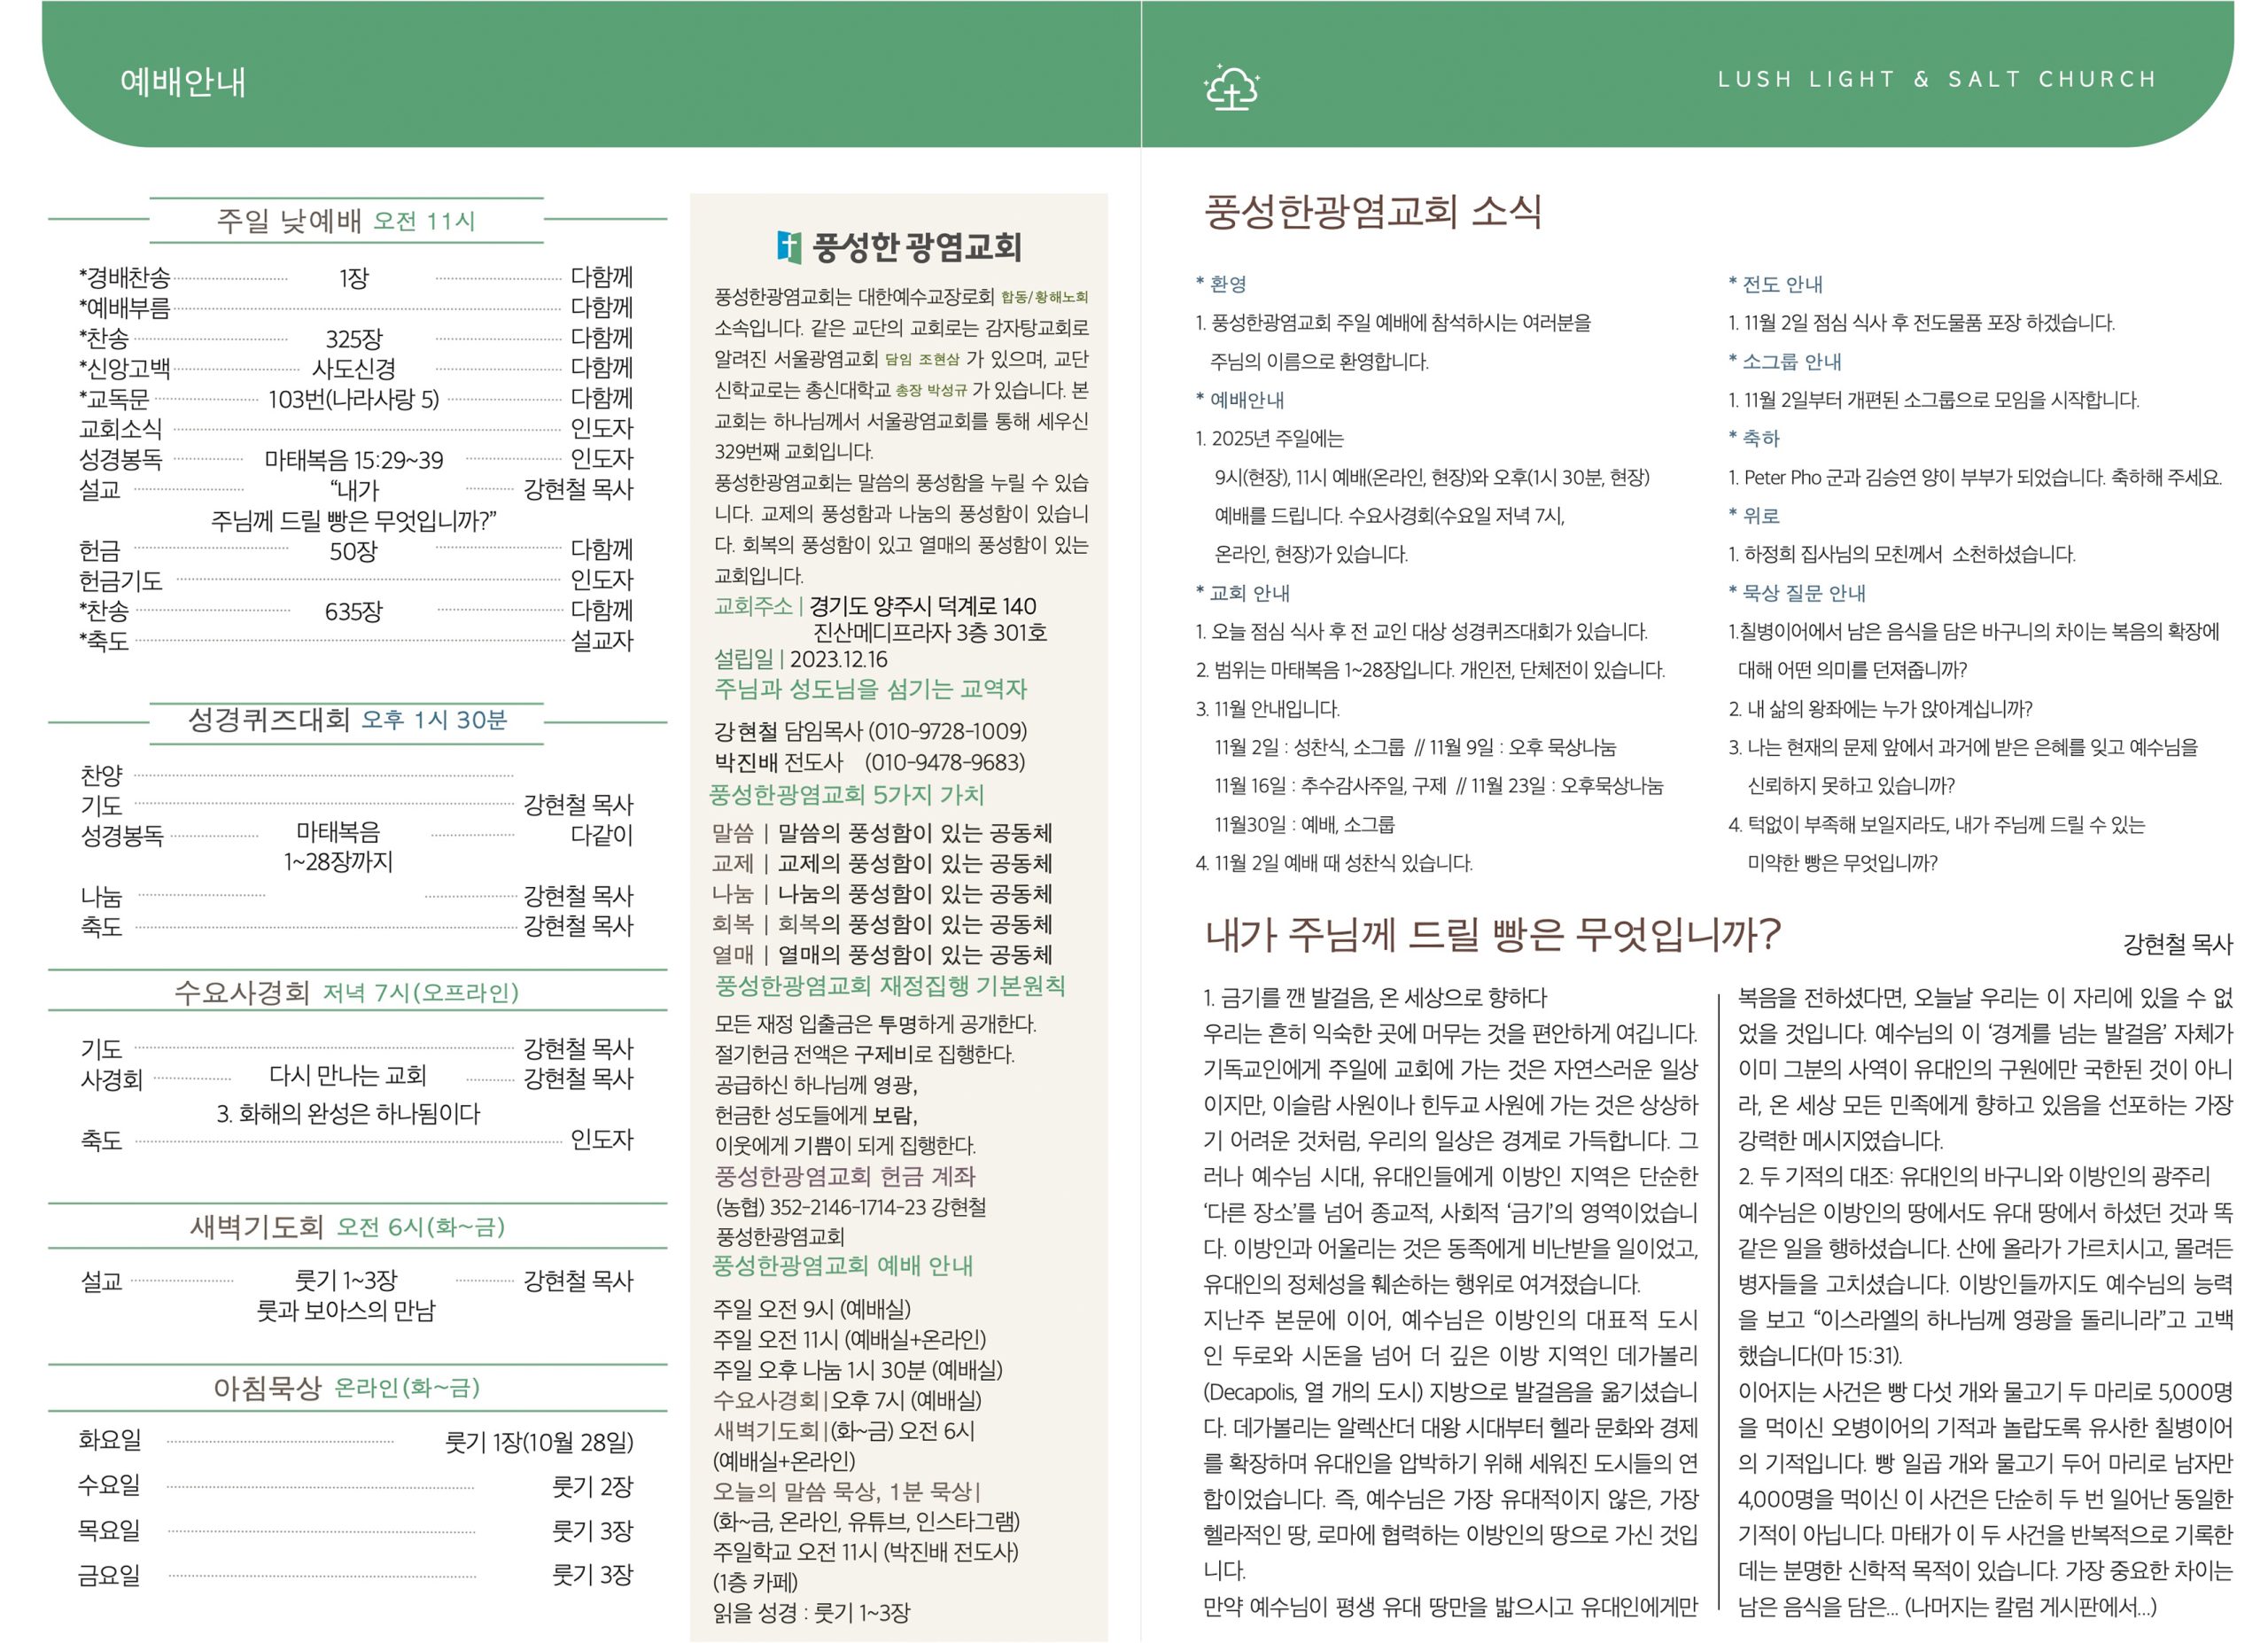Click the cloud cross church logo icon
Viewport: 2268px width, 1643px height.
tap(1231, 86)
